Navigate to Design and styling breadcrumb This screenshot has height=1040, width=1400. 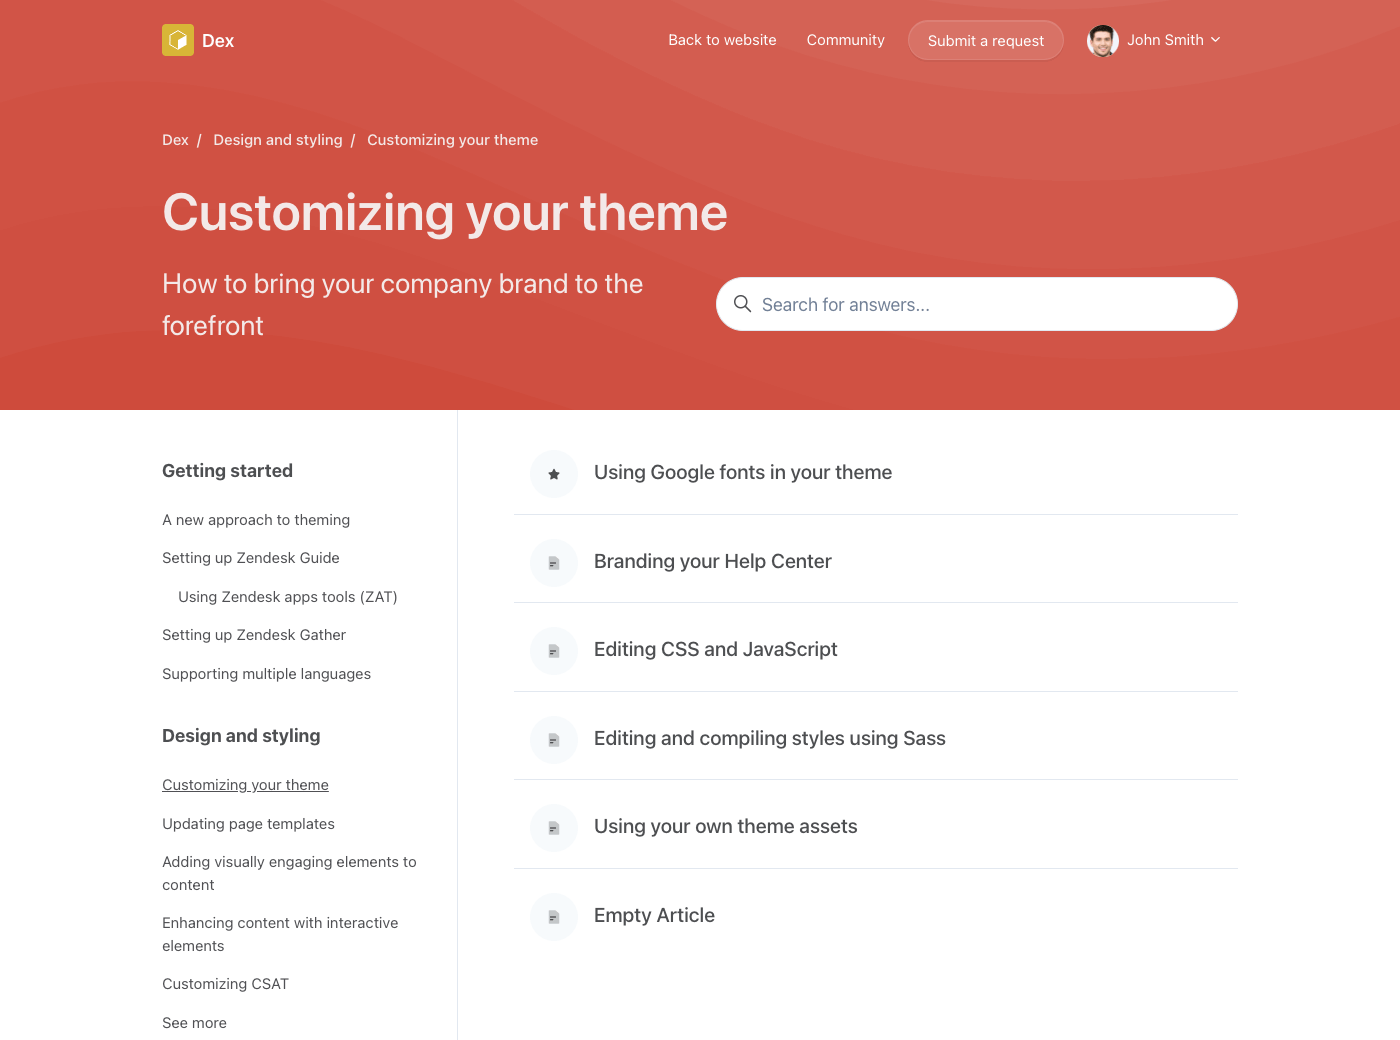[x=277, y=140]
